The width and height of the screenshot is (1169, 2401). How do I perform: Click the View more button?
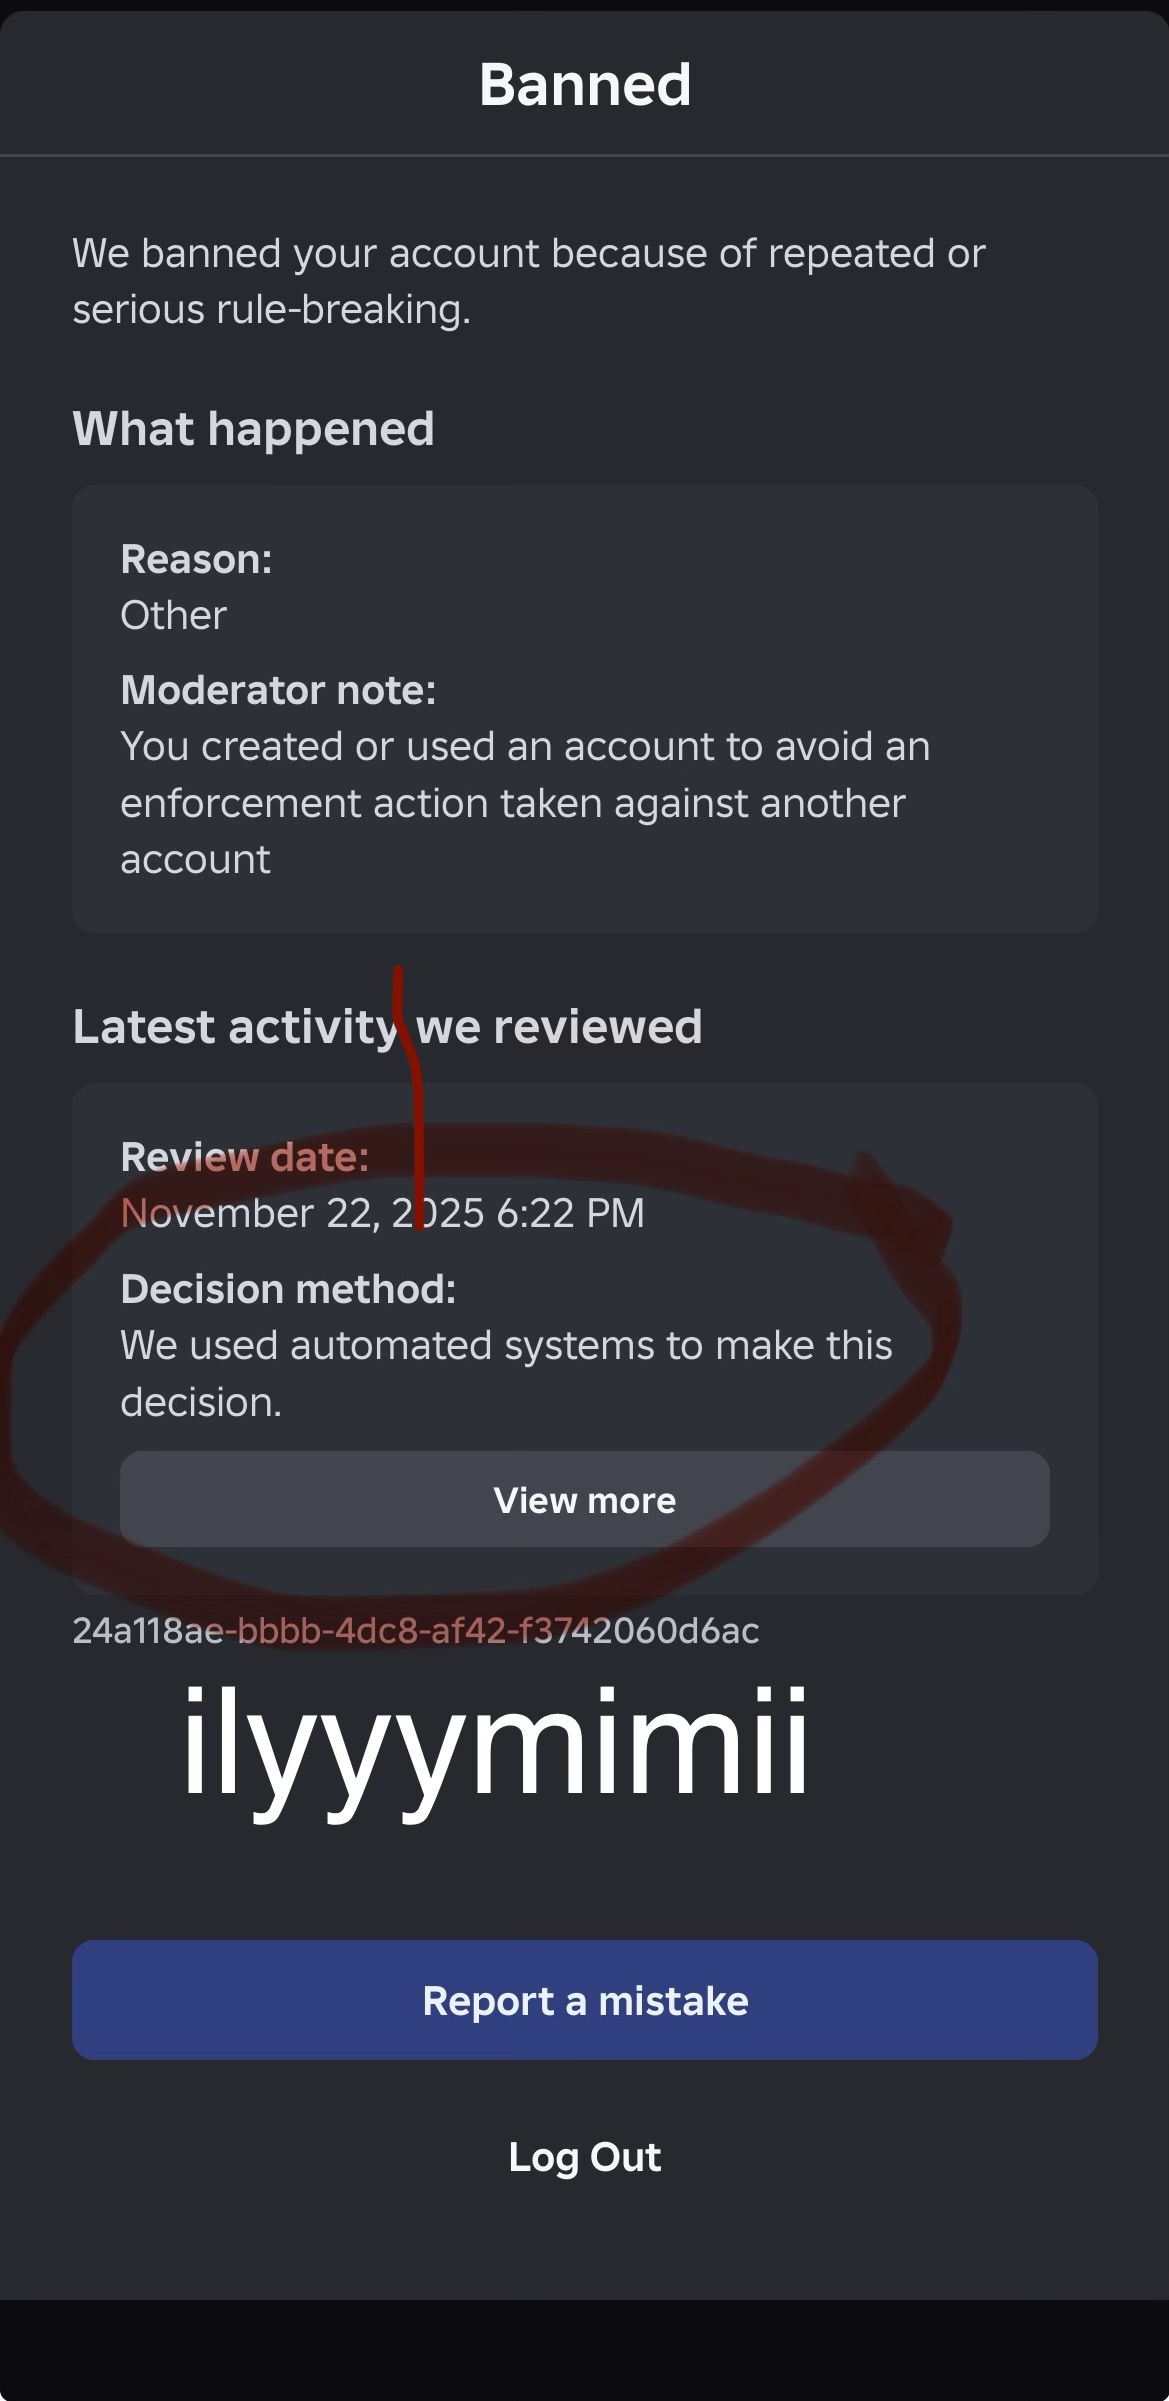pyautogui.click(x=584, y=1499)
